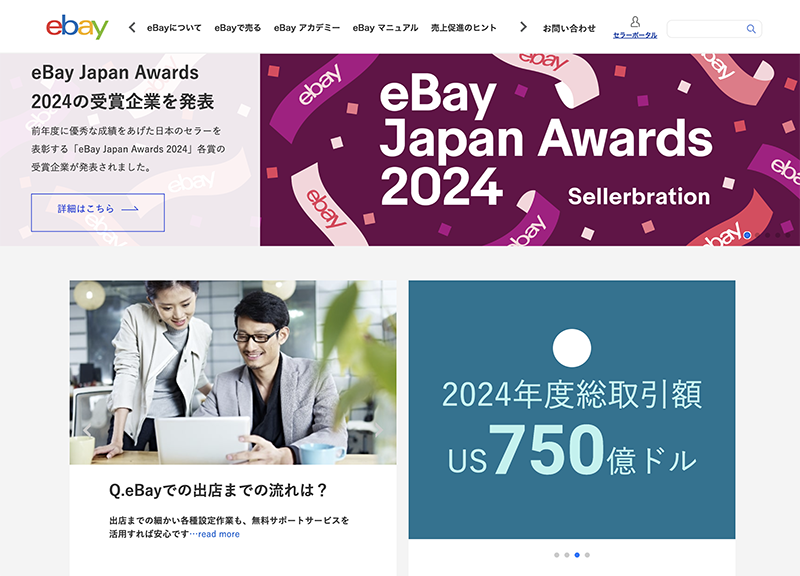Click the magnifying glass search icon
Screen dimensions: 800x576
tap(751, 29)
